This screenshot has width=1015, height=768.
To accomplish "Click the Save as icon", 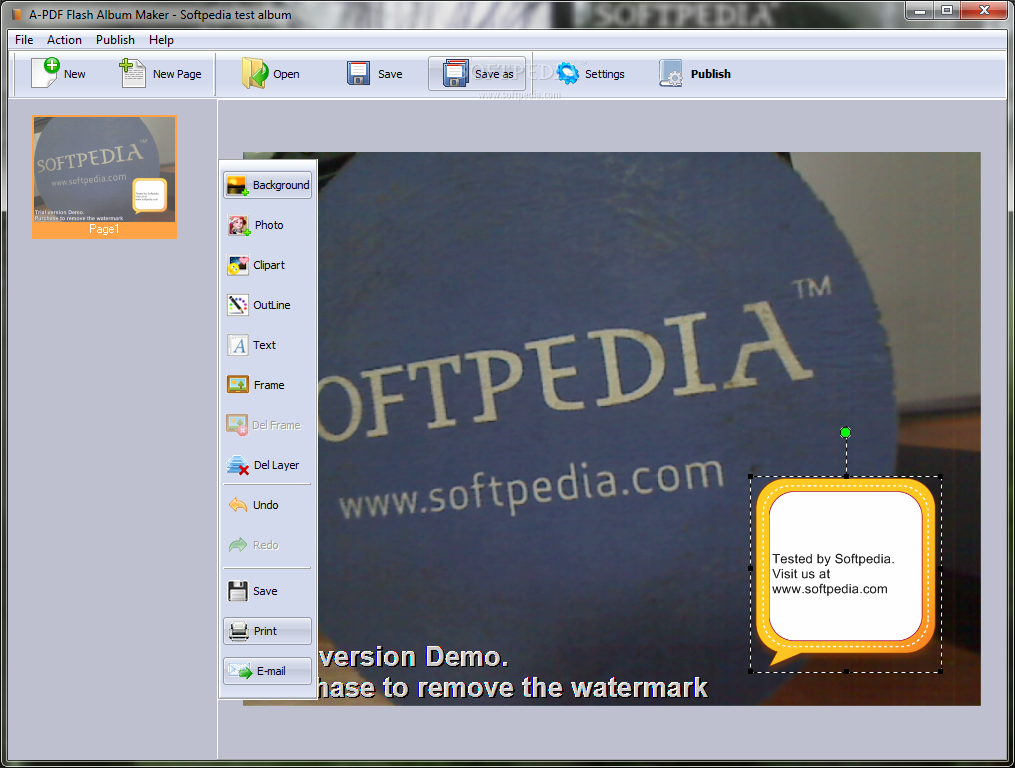I will point(456,73).
